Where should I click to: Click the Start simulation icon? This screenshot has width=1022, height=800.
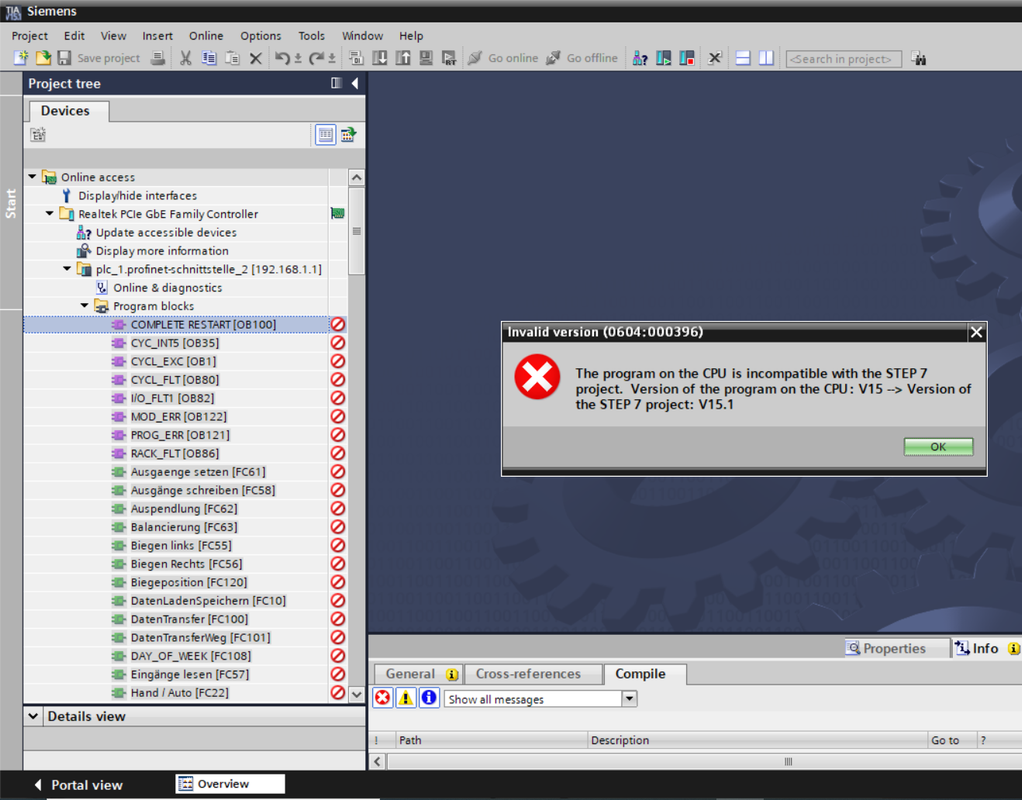[x=426, y=58]
